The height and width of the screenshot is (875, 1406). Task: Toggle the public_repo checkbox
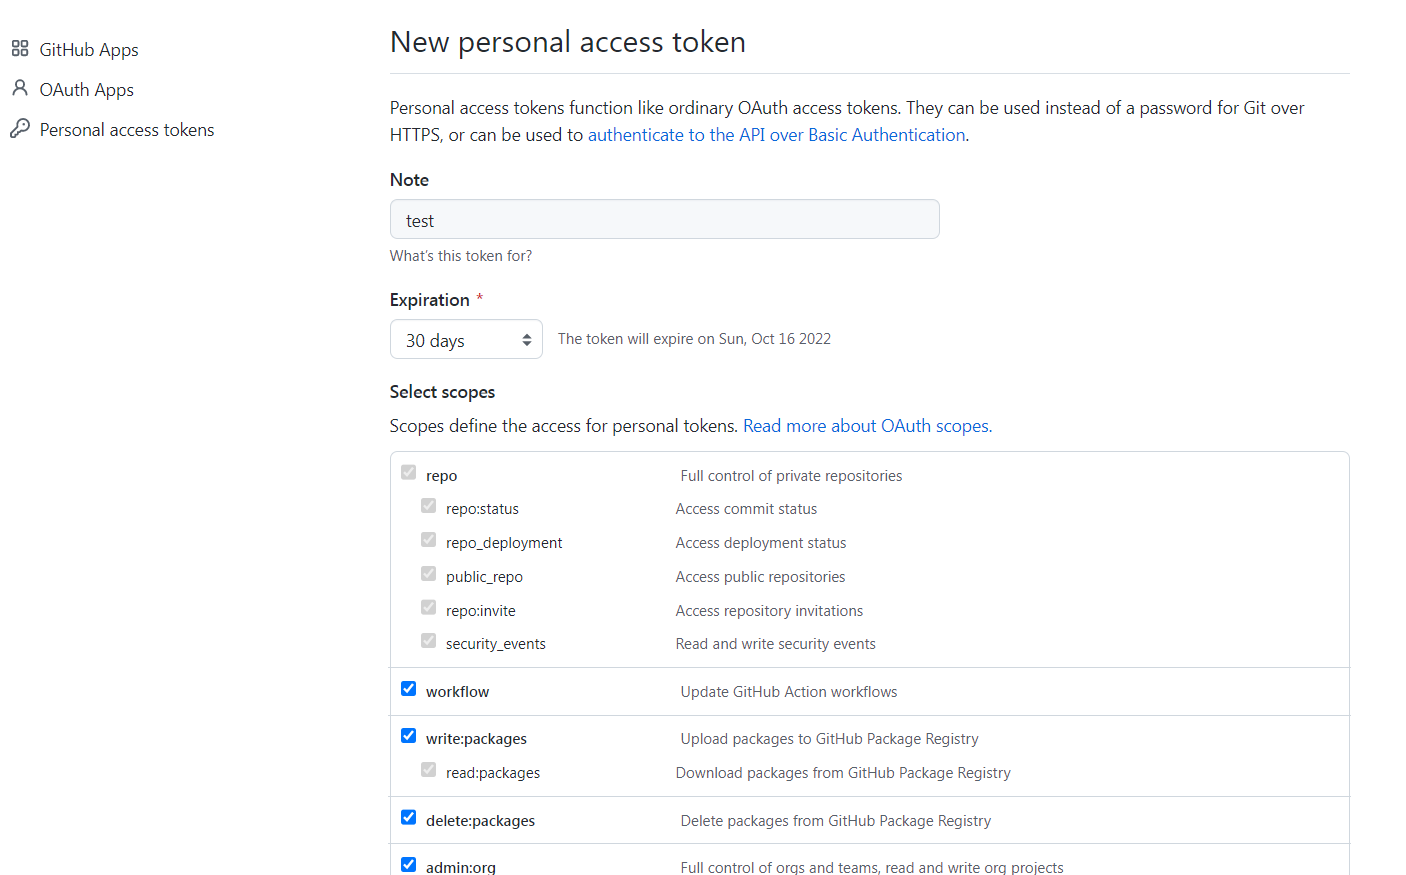(x=429, y=574)
